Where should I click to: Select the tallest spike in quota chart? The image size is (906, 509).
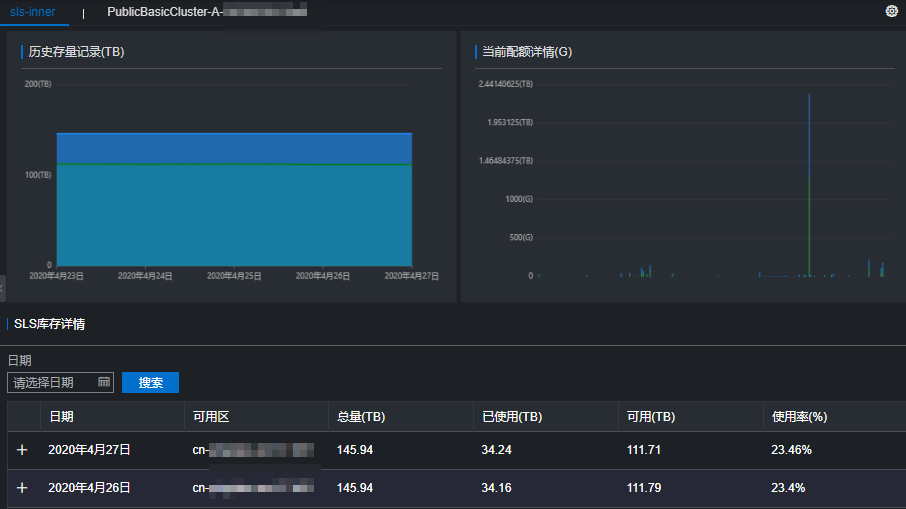click(x=809, y=185)
